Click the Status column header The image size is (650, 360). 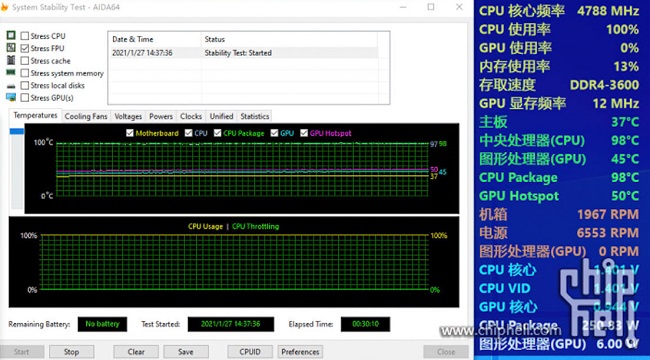pyautogui.click(x=289, y=39)
